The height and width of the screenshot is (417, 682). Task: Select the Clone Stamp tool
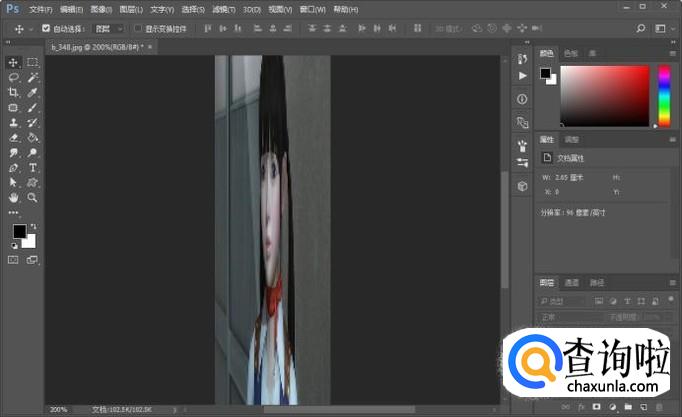pyautogui.click(x=13, y=123)
